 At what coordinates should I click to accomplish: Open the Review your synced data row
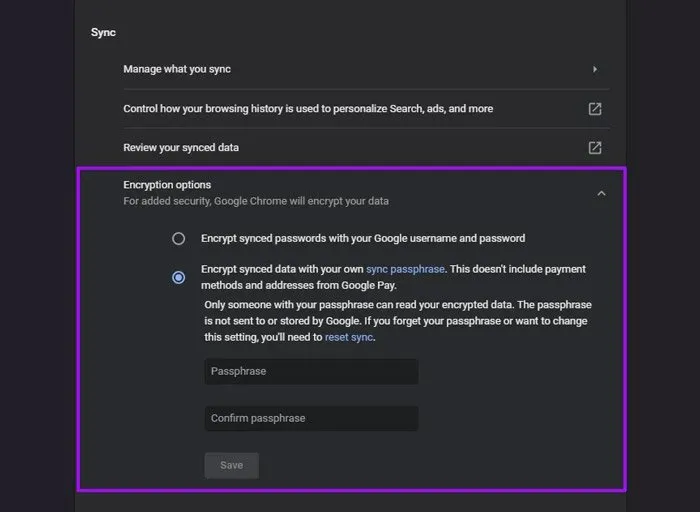coord(180,148)
